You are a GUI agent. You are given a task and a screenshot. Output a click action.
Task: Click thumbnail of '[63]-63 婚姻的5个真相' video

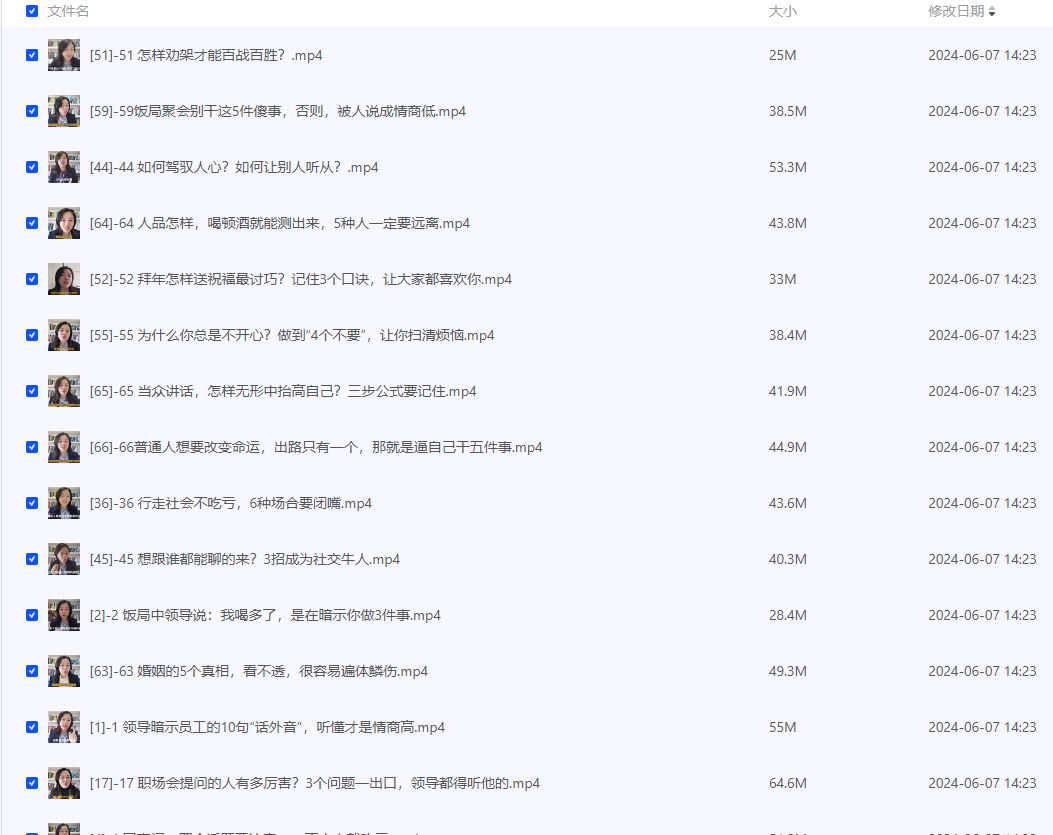click(x=64, y=671)
